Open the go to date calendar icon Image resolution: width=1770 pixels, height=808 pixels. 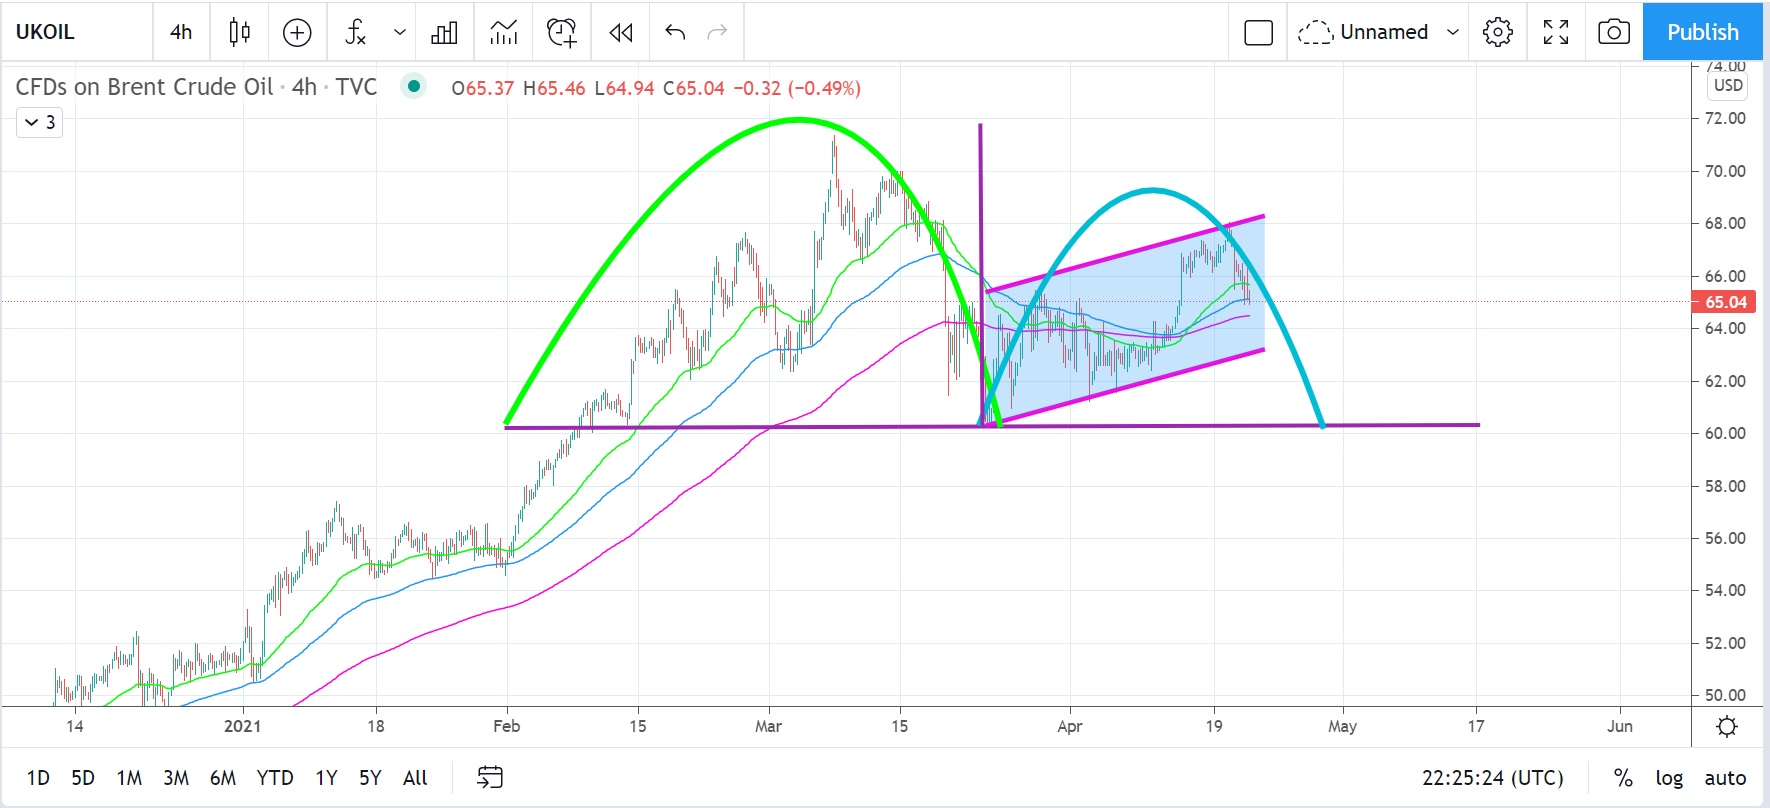pos(490,777)
